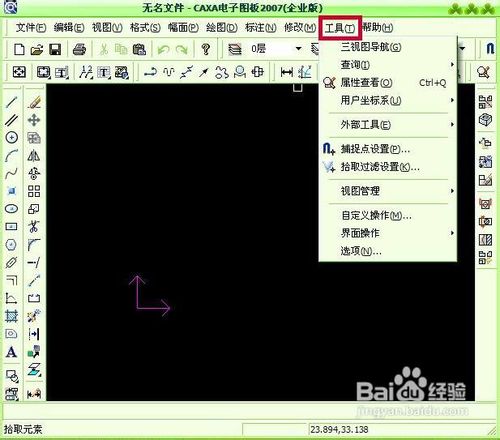
Task: Click the Help question mark icon
Action: 206,49
